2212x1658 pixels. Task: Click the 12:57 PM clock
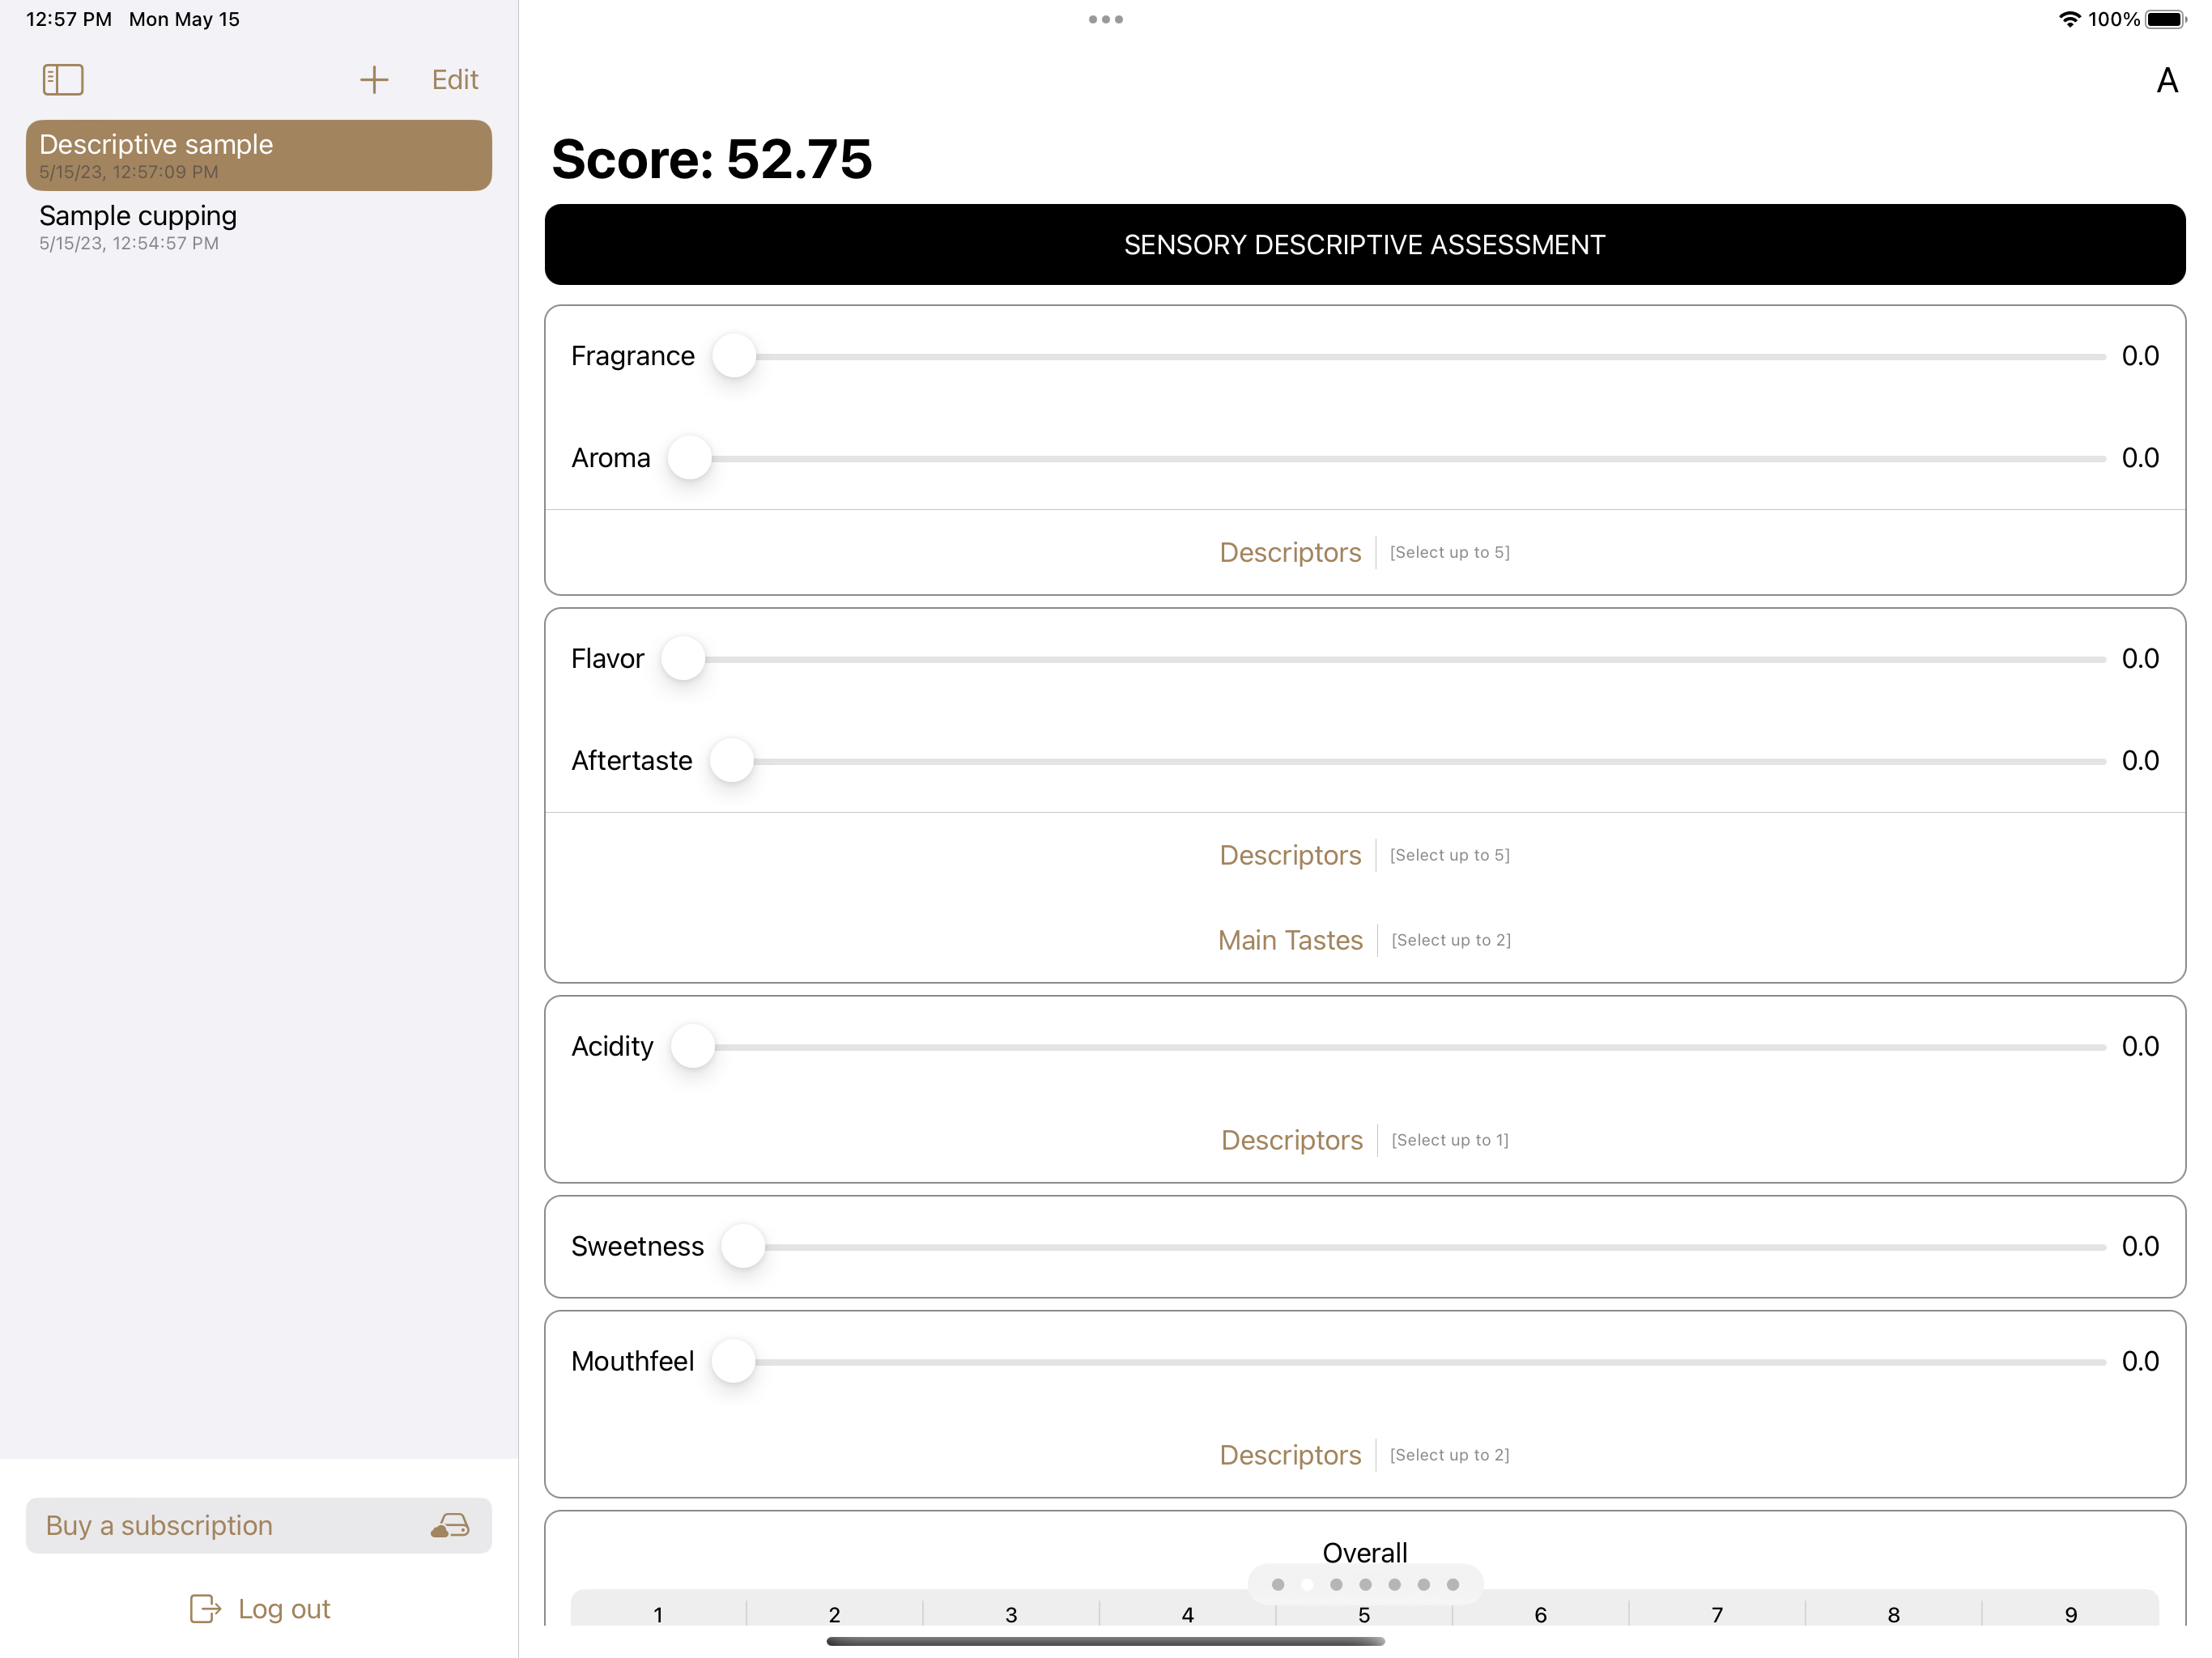(69, 19)
